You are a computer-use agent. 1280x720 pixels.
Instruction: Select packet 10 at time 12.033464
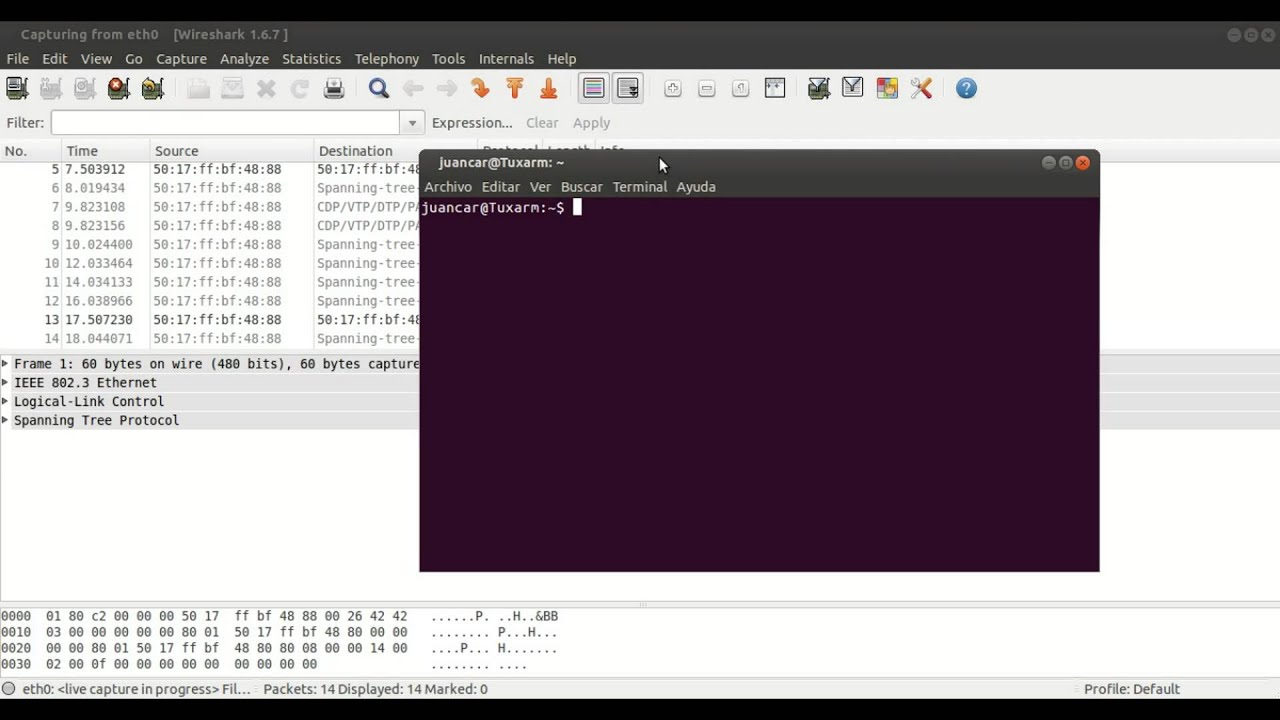(210, 264)
